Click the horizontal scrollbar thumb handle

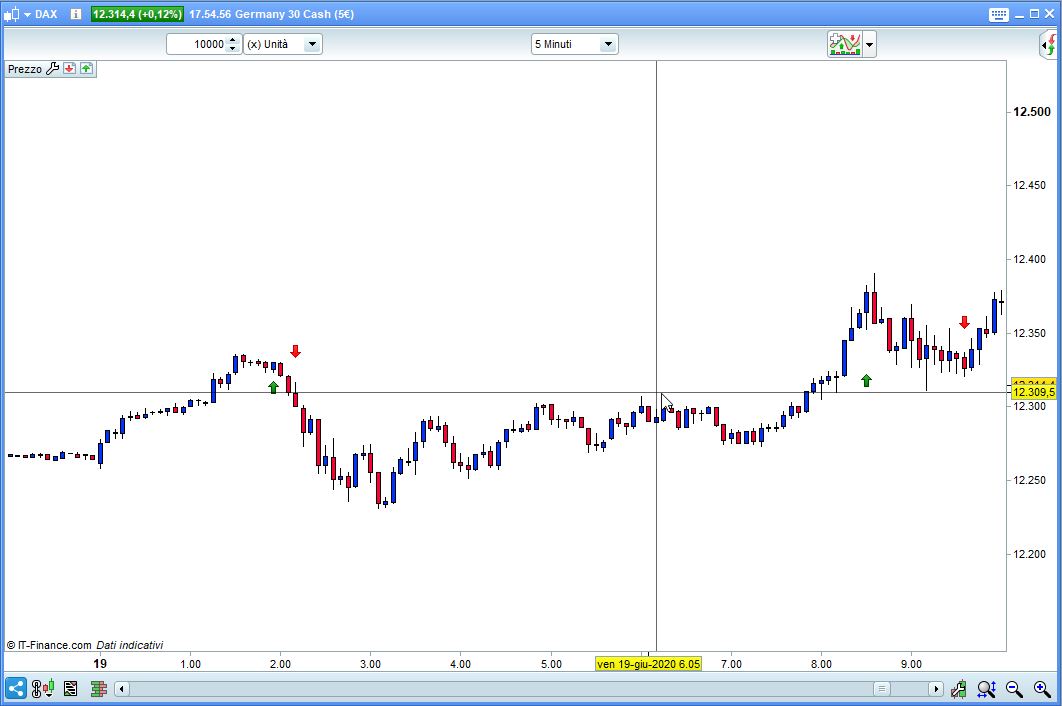[881, 689]
